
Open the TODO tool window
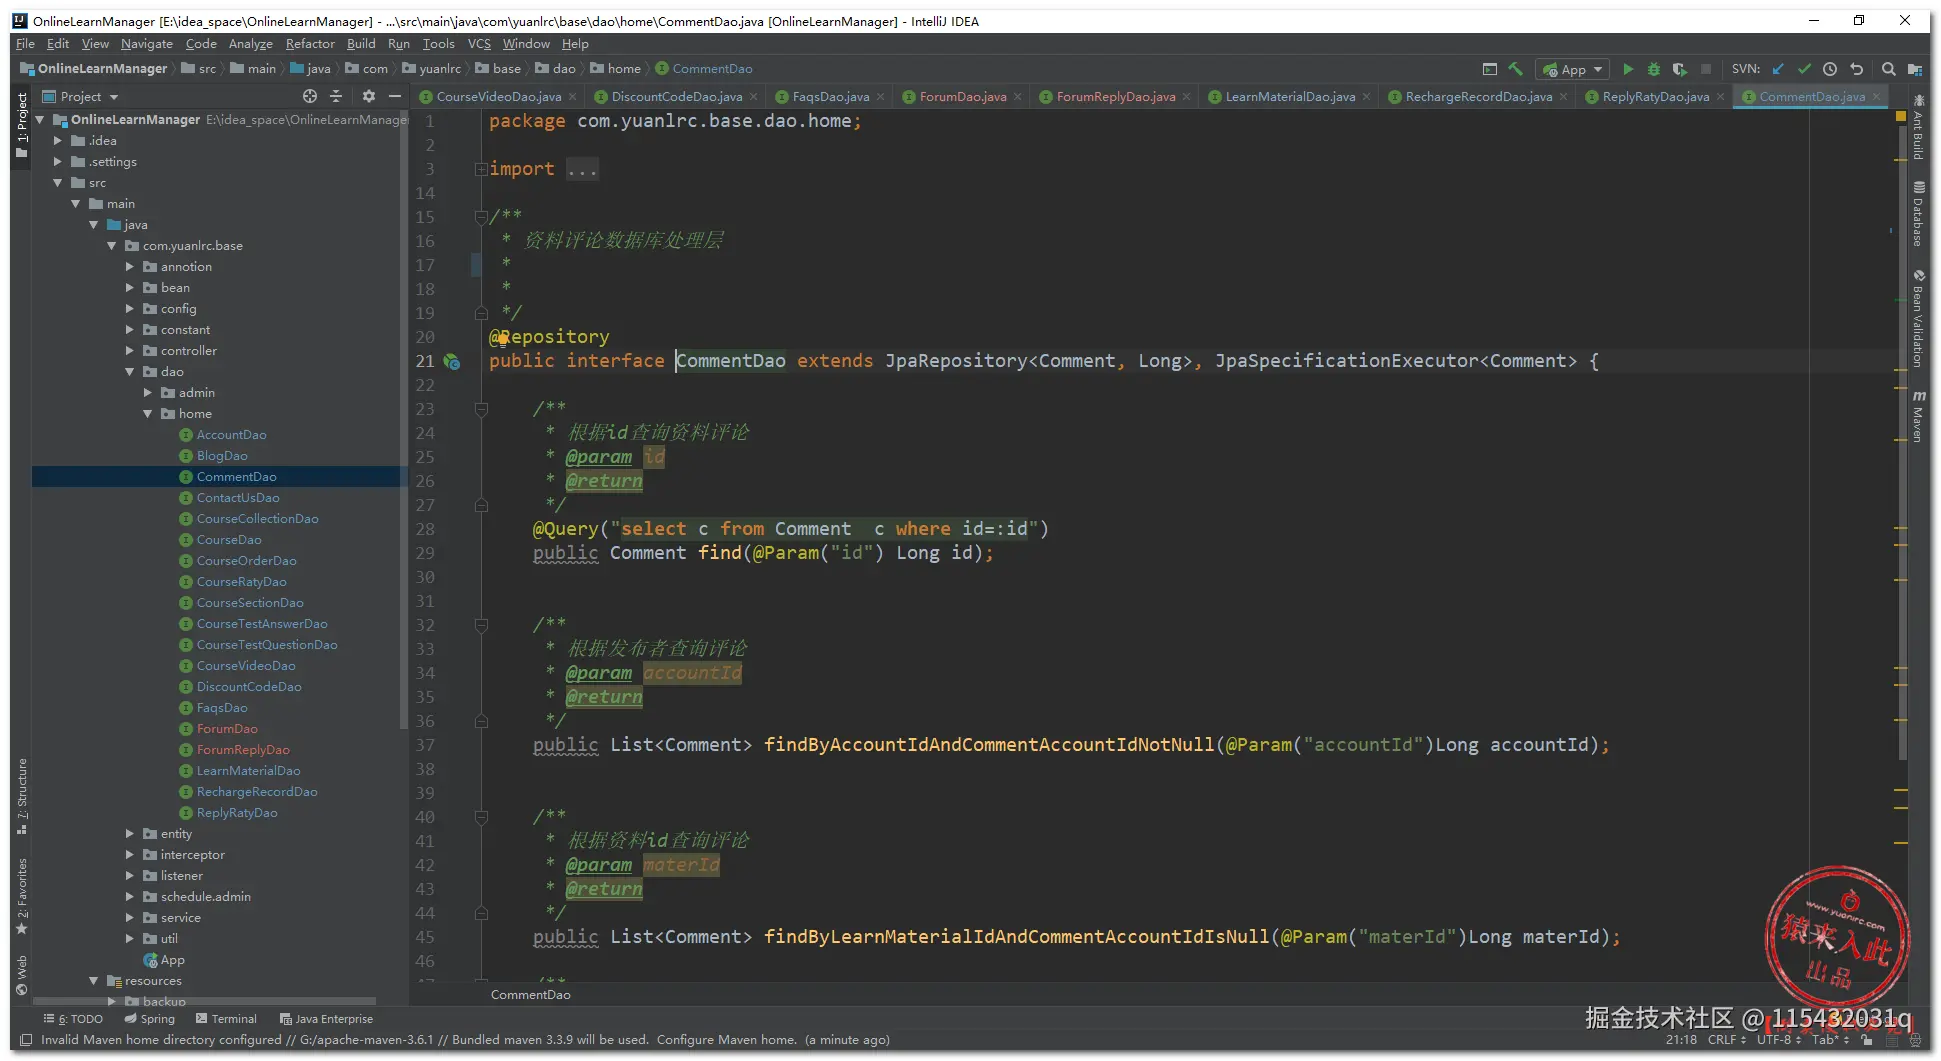tap(73, 1019)
